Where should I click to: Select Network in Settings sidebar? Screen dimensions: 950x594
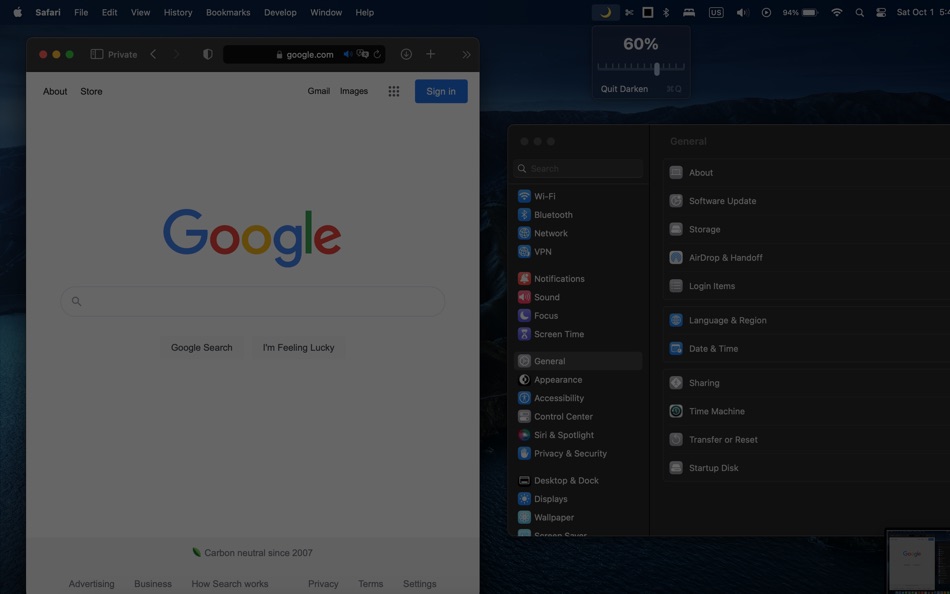(578, 233)
